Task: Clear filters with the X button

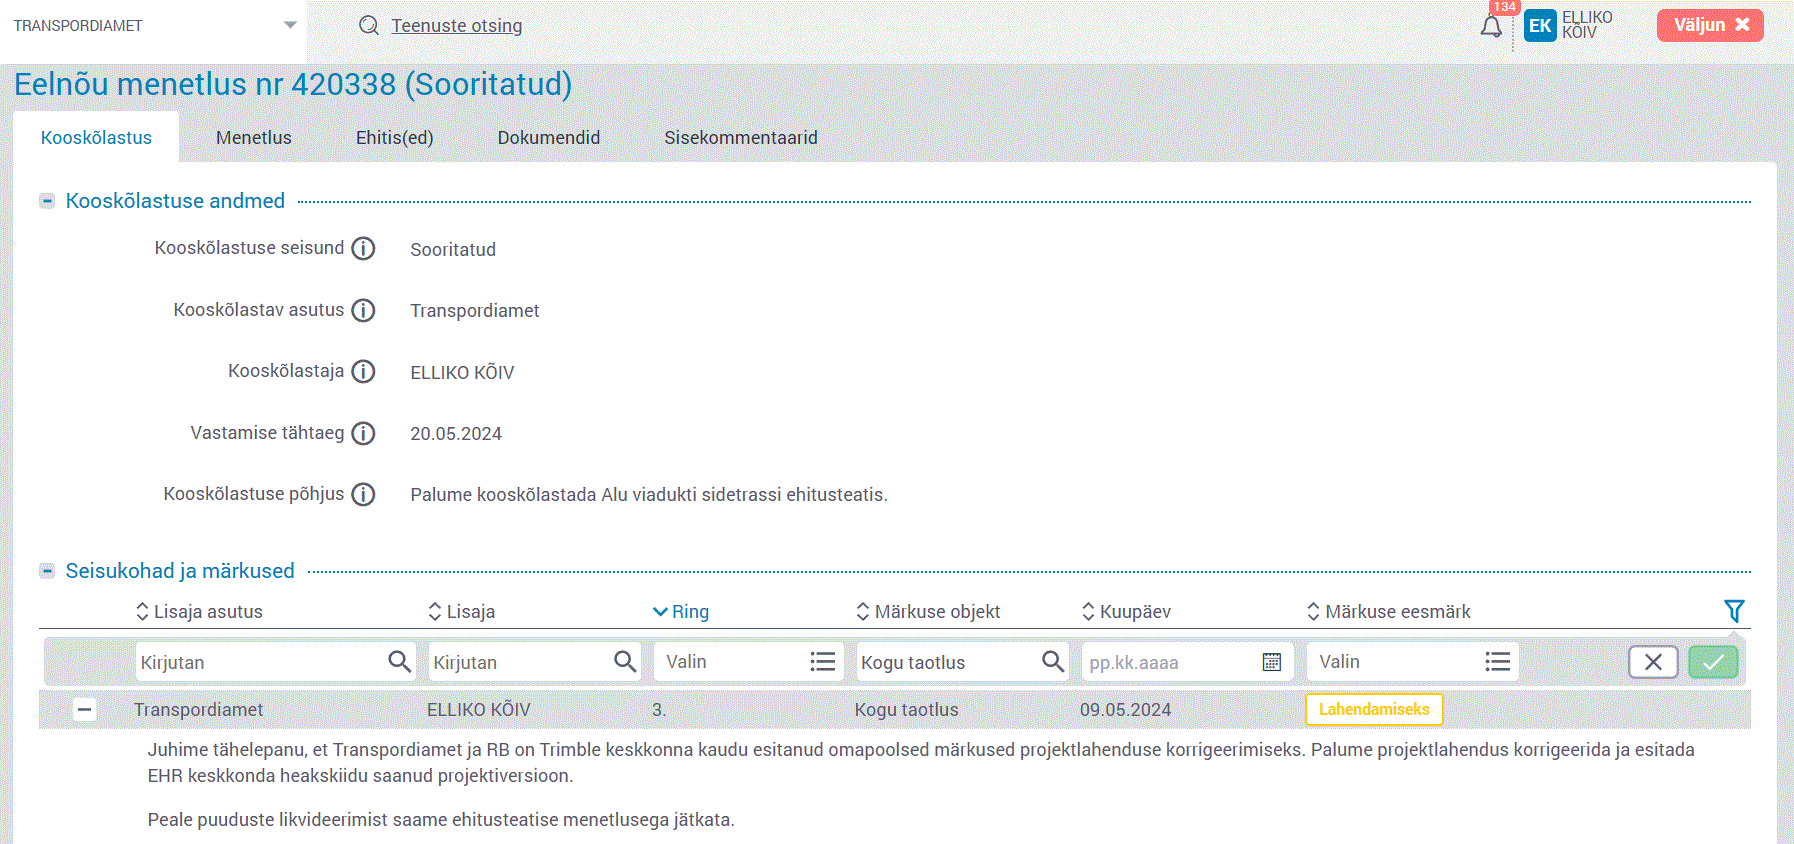Action: pos(1653,662)
